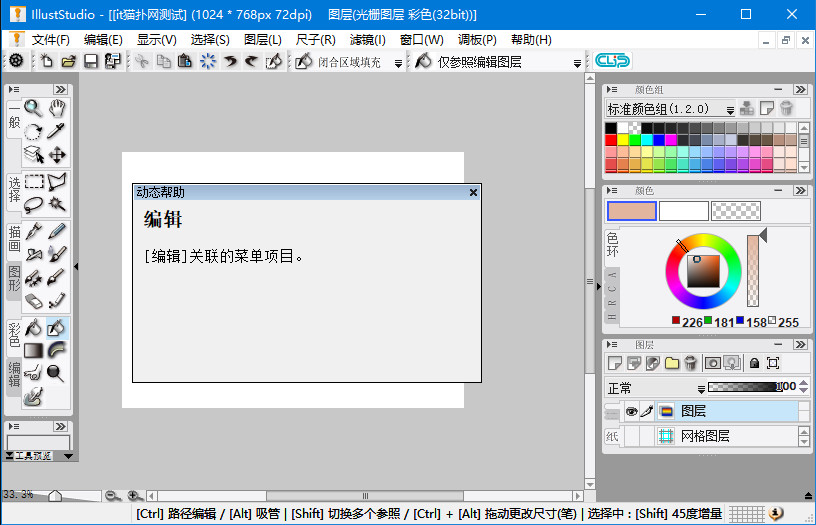Open a file with the folder icon
This screenshot has height=525, width=816.
[69, 61]
